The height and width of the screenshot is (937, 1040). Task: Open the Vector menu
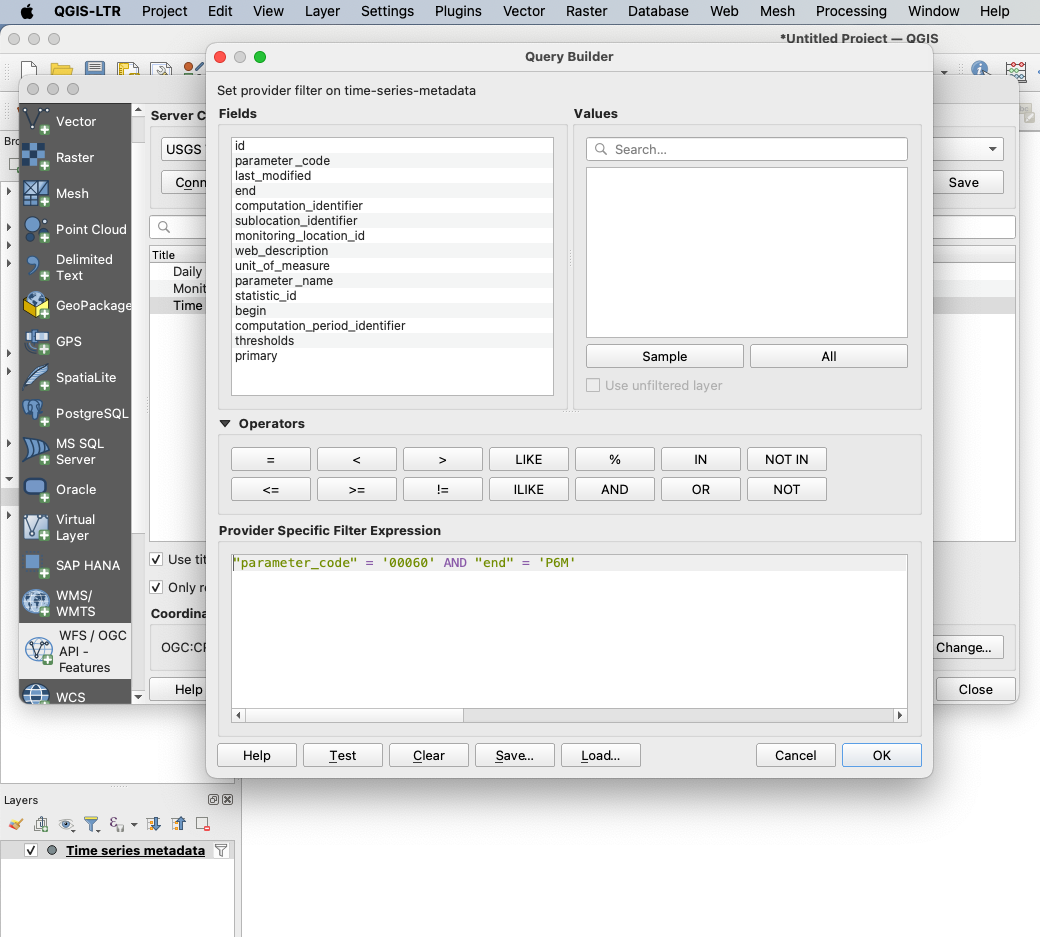[524, 11]
